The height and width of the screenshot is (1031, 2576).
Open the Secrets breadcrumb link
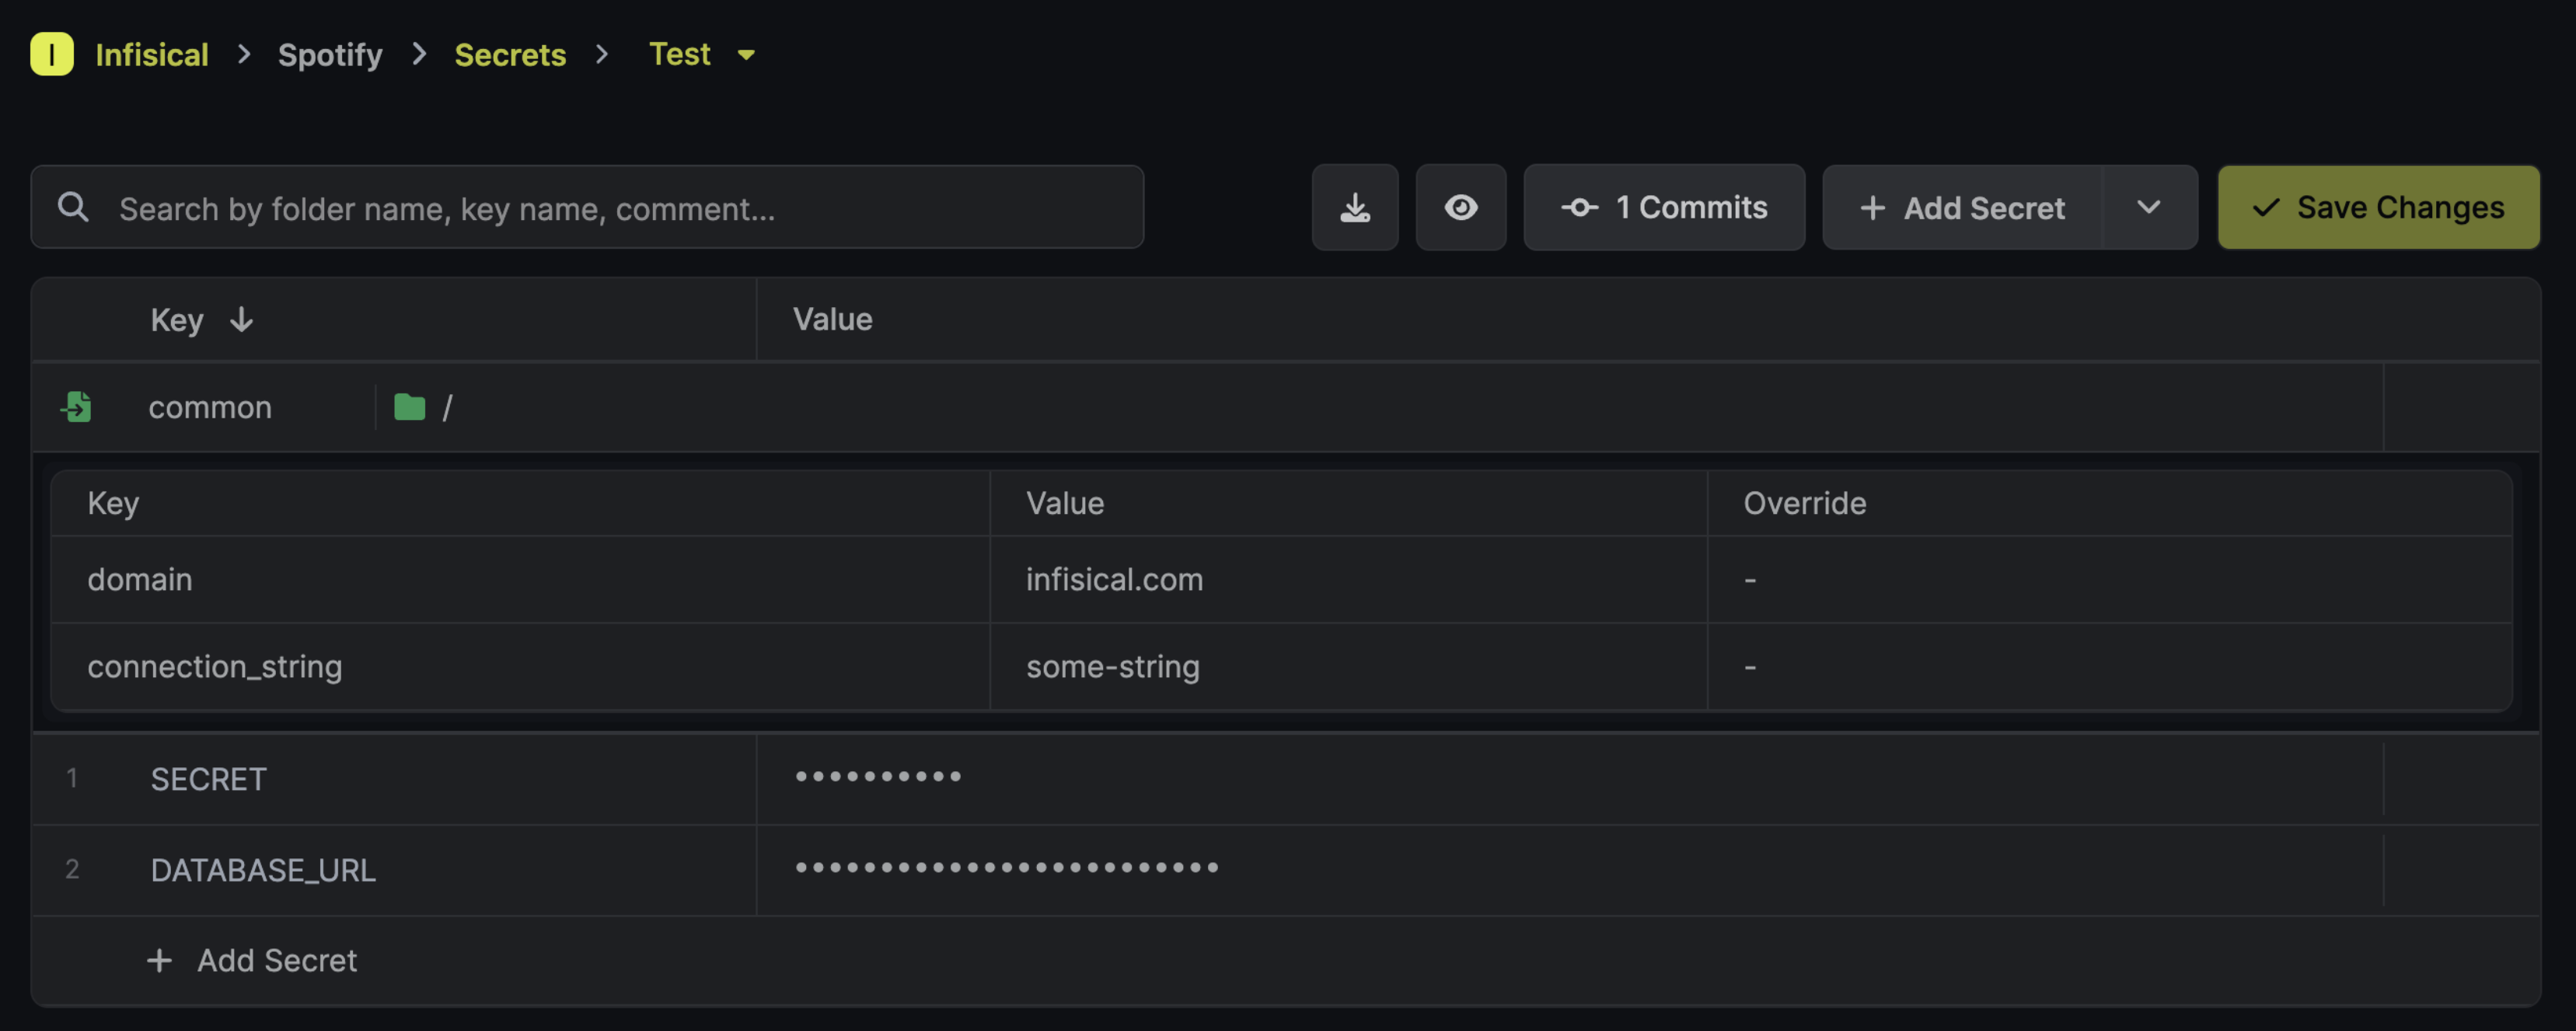(x=510, y=55)
